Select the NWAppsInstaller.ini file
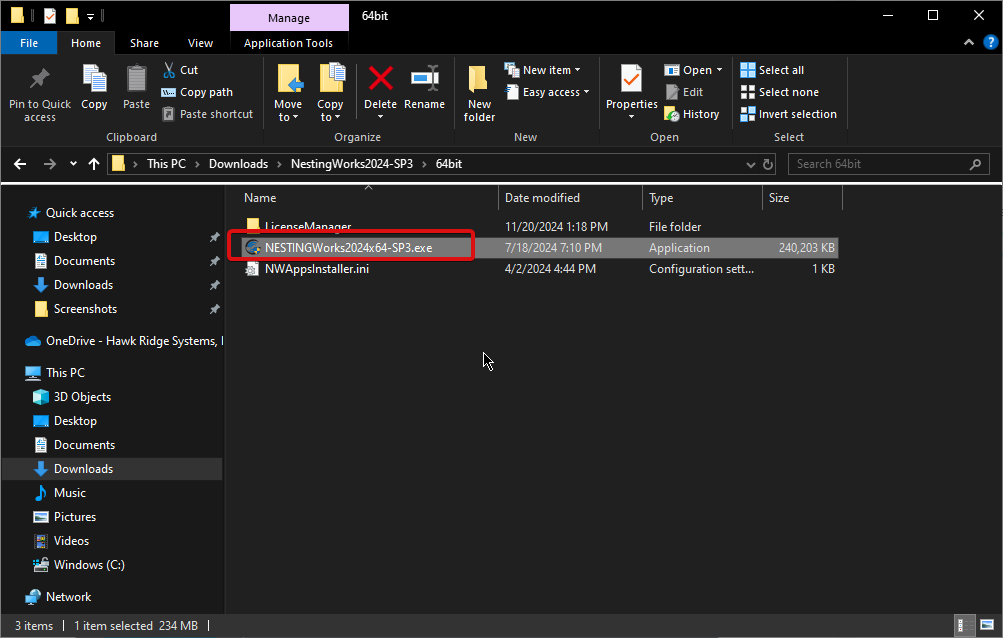The image size is (1003, 638). [x=317, y=269]
